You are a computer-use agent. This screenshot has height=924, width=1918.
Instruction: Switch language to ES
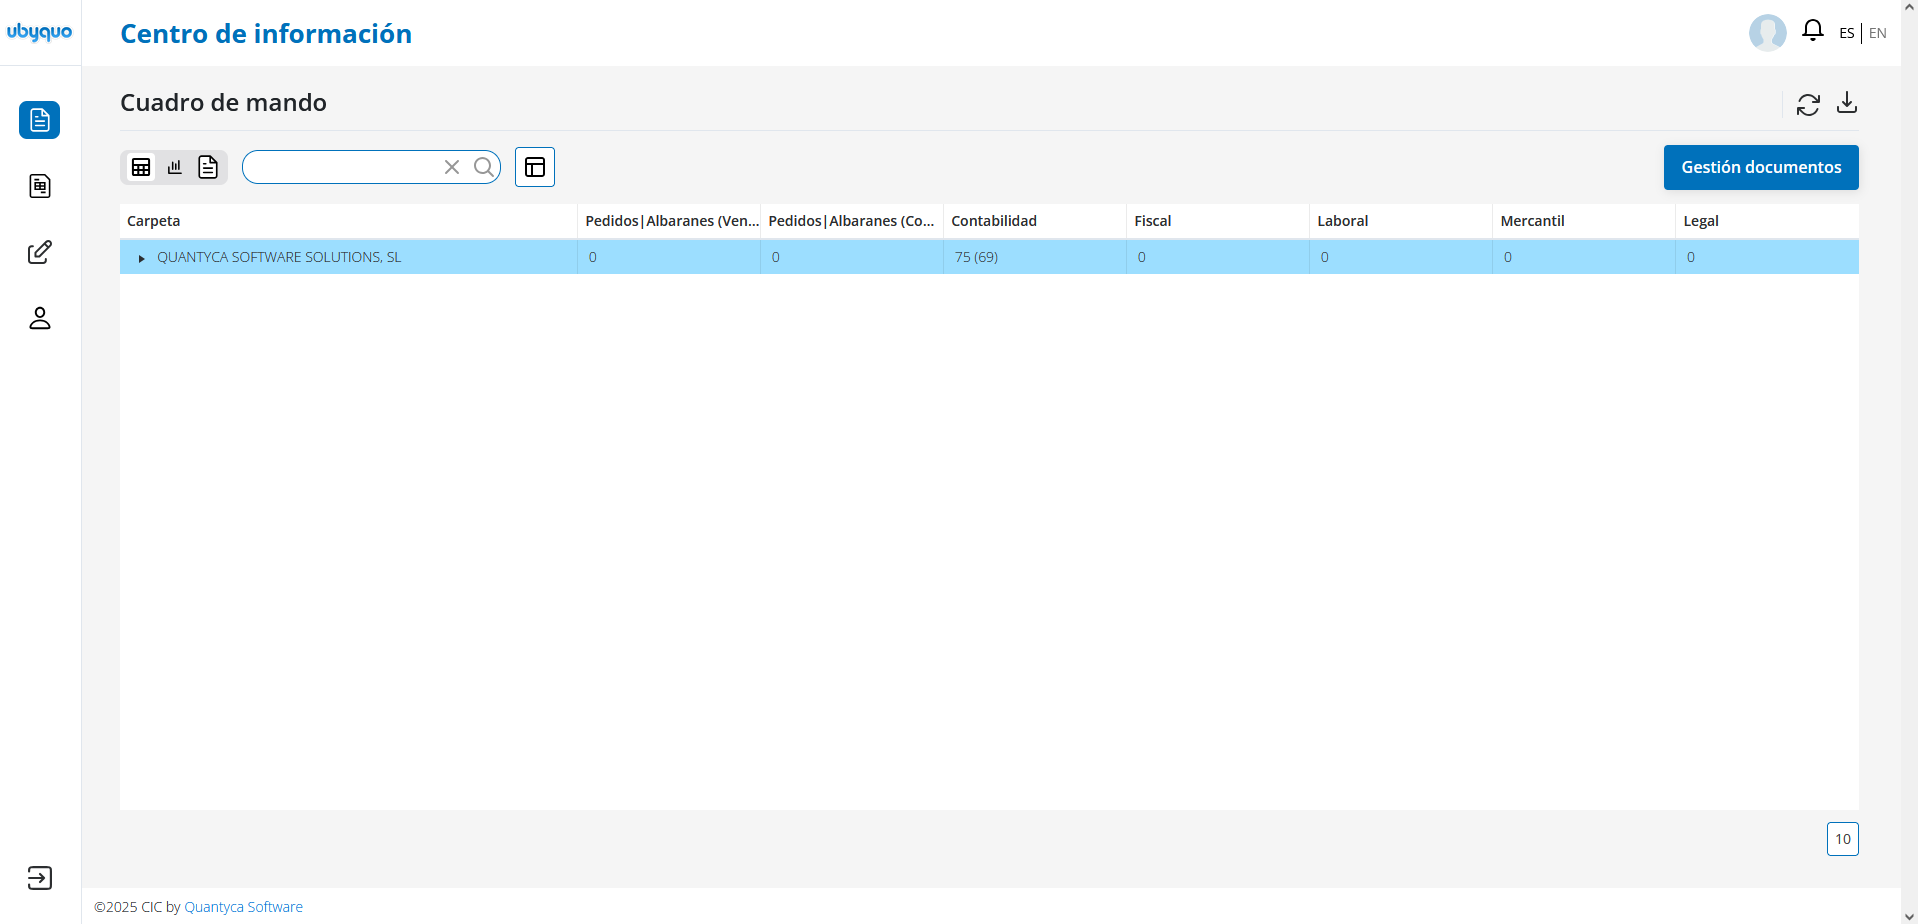coord(1847,33)
